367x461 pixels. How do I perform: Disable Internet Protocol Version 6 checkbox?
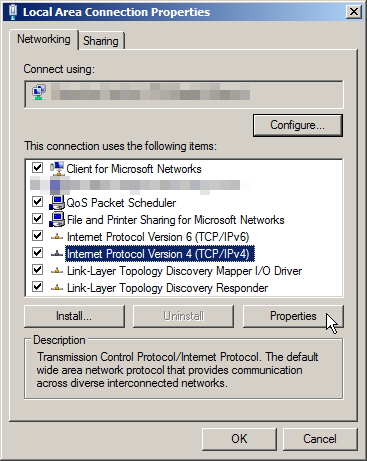tap(37, 236)
